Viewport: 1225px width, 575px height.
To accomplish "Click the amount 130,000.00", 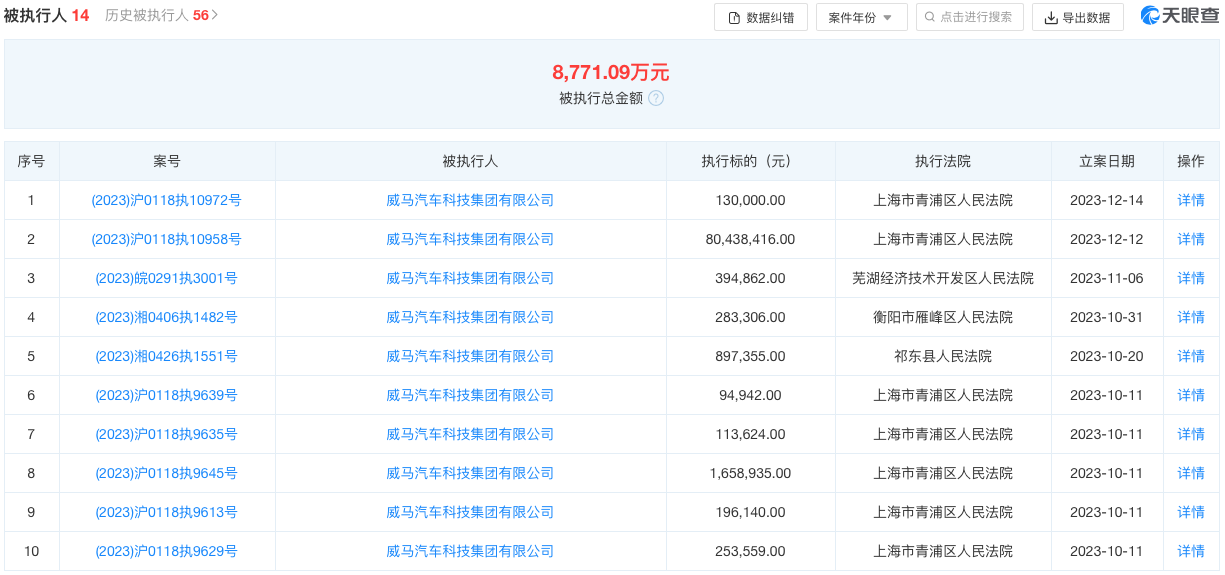I will click(x=750, y=200).
